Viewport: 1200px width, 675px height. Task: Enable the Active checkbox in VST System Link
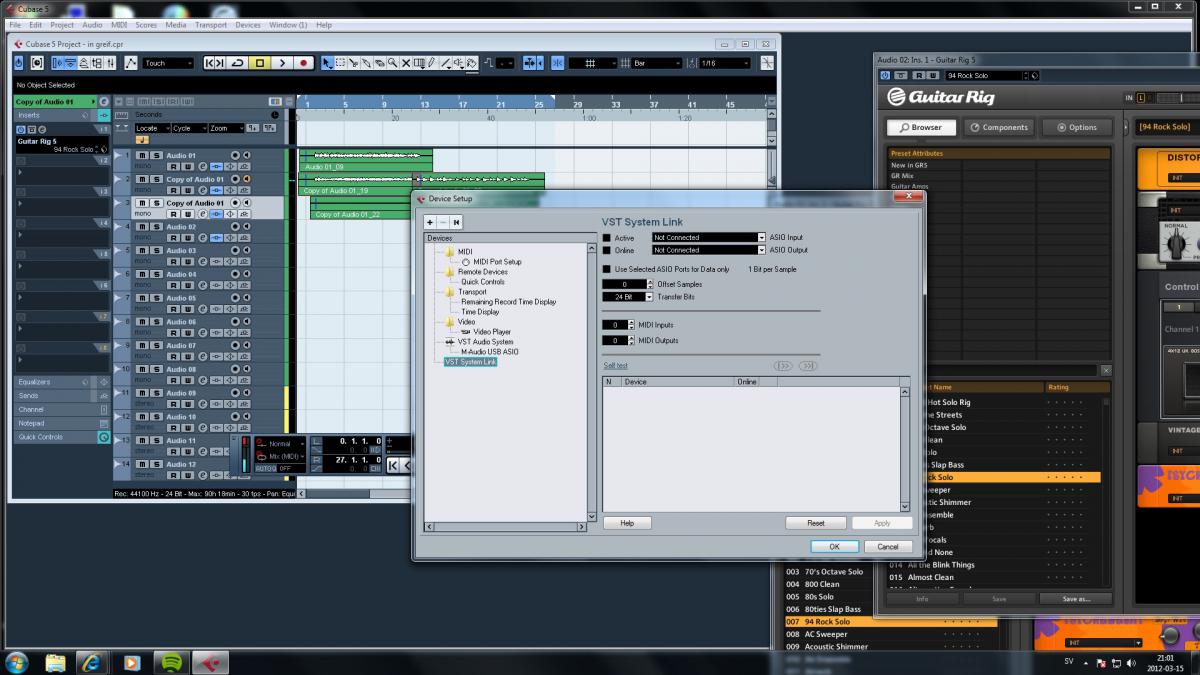(606, 238)
